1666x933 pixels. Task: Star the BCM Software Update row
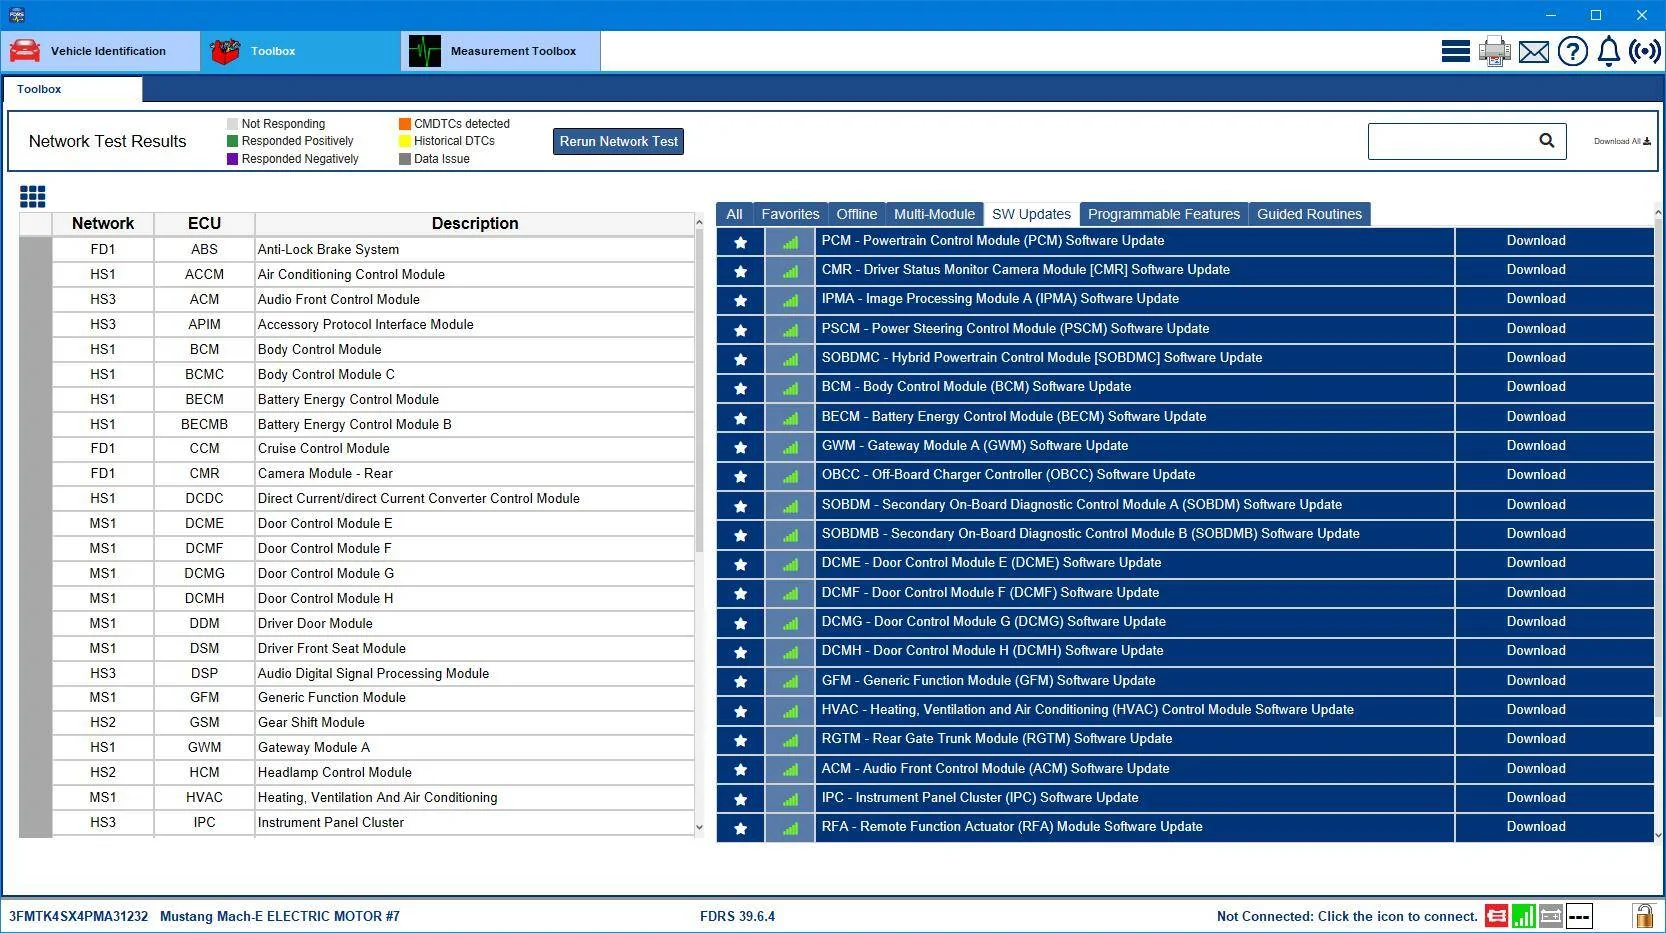[740, 388]
